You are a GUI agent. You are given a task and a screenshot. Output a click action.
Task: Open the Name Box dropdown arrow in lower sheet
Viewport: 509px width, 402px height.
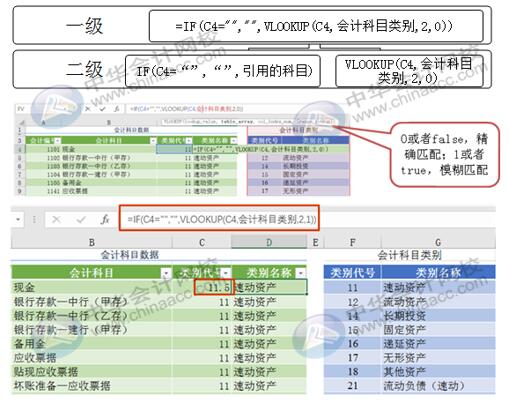tap(18, 219)
